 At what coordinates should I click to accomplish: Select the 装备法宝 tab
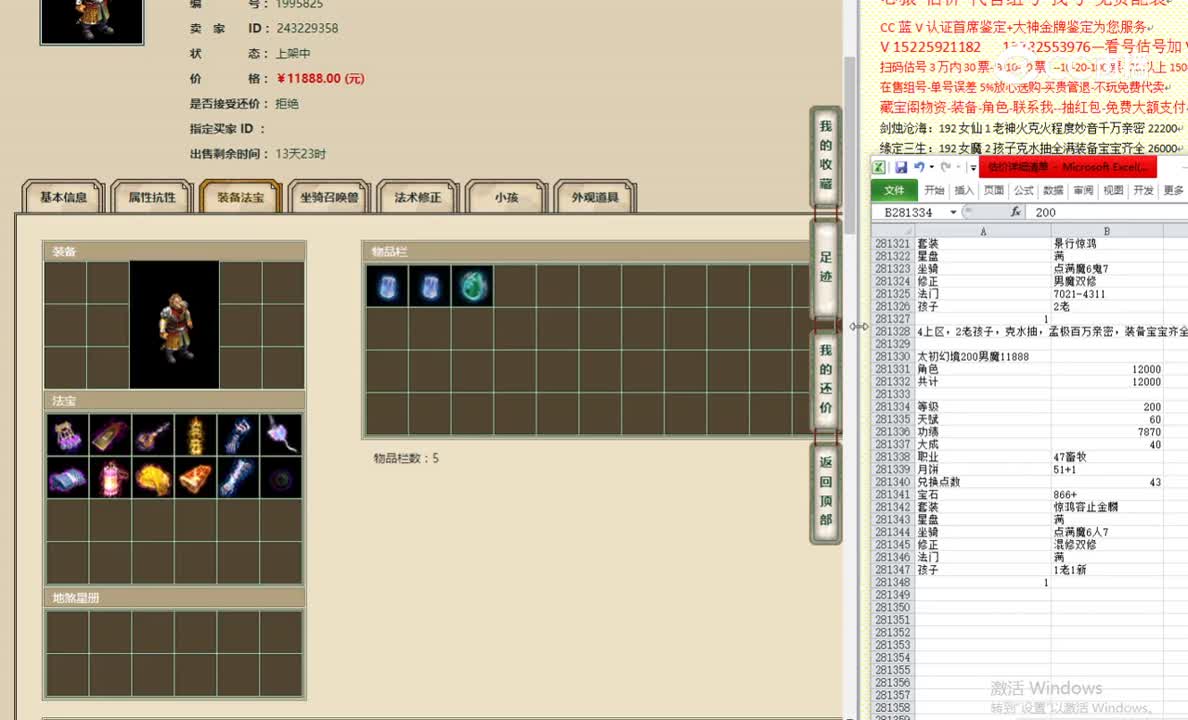tap(240, 197)
